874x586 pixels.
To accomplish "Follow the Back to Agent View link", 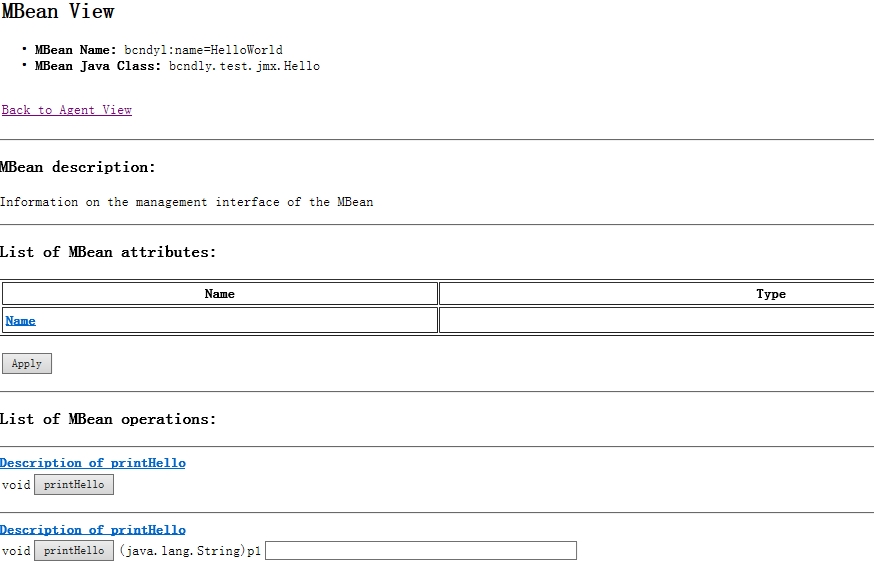I will click(x=66, y=110).
